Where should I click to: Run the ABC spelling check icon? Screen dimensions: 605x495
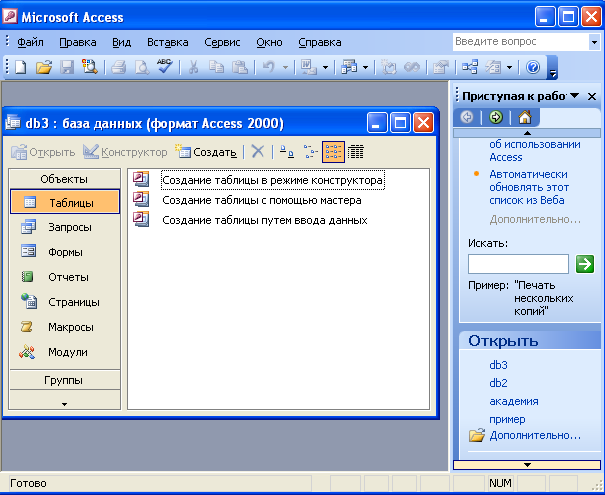coord(165,66)
